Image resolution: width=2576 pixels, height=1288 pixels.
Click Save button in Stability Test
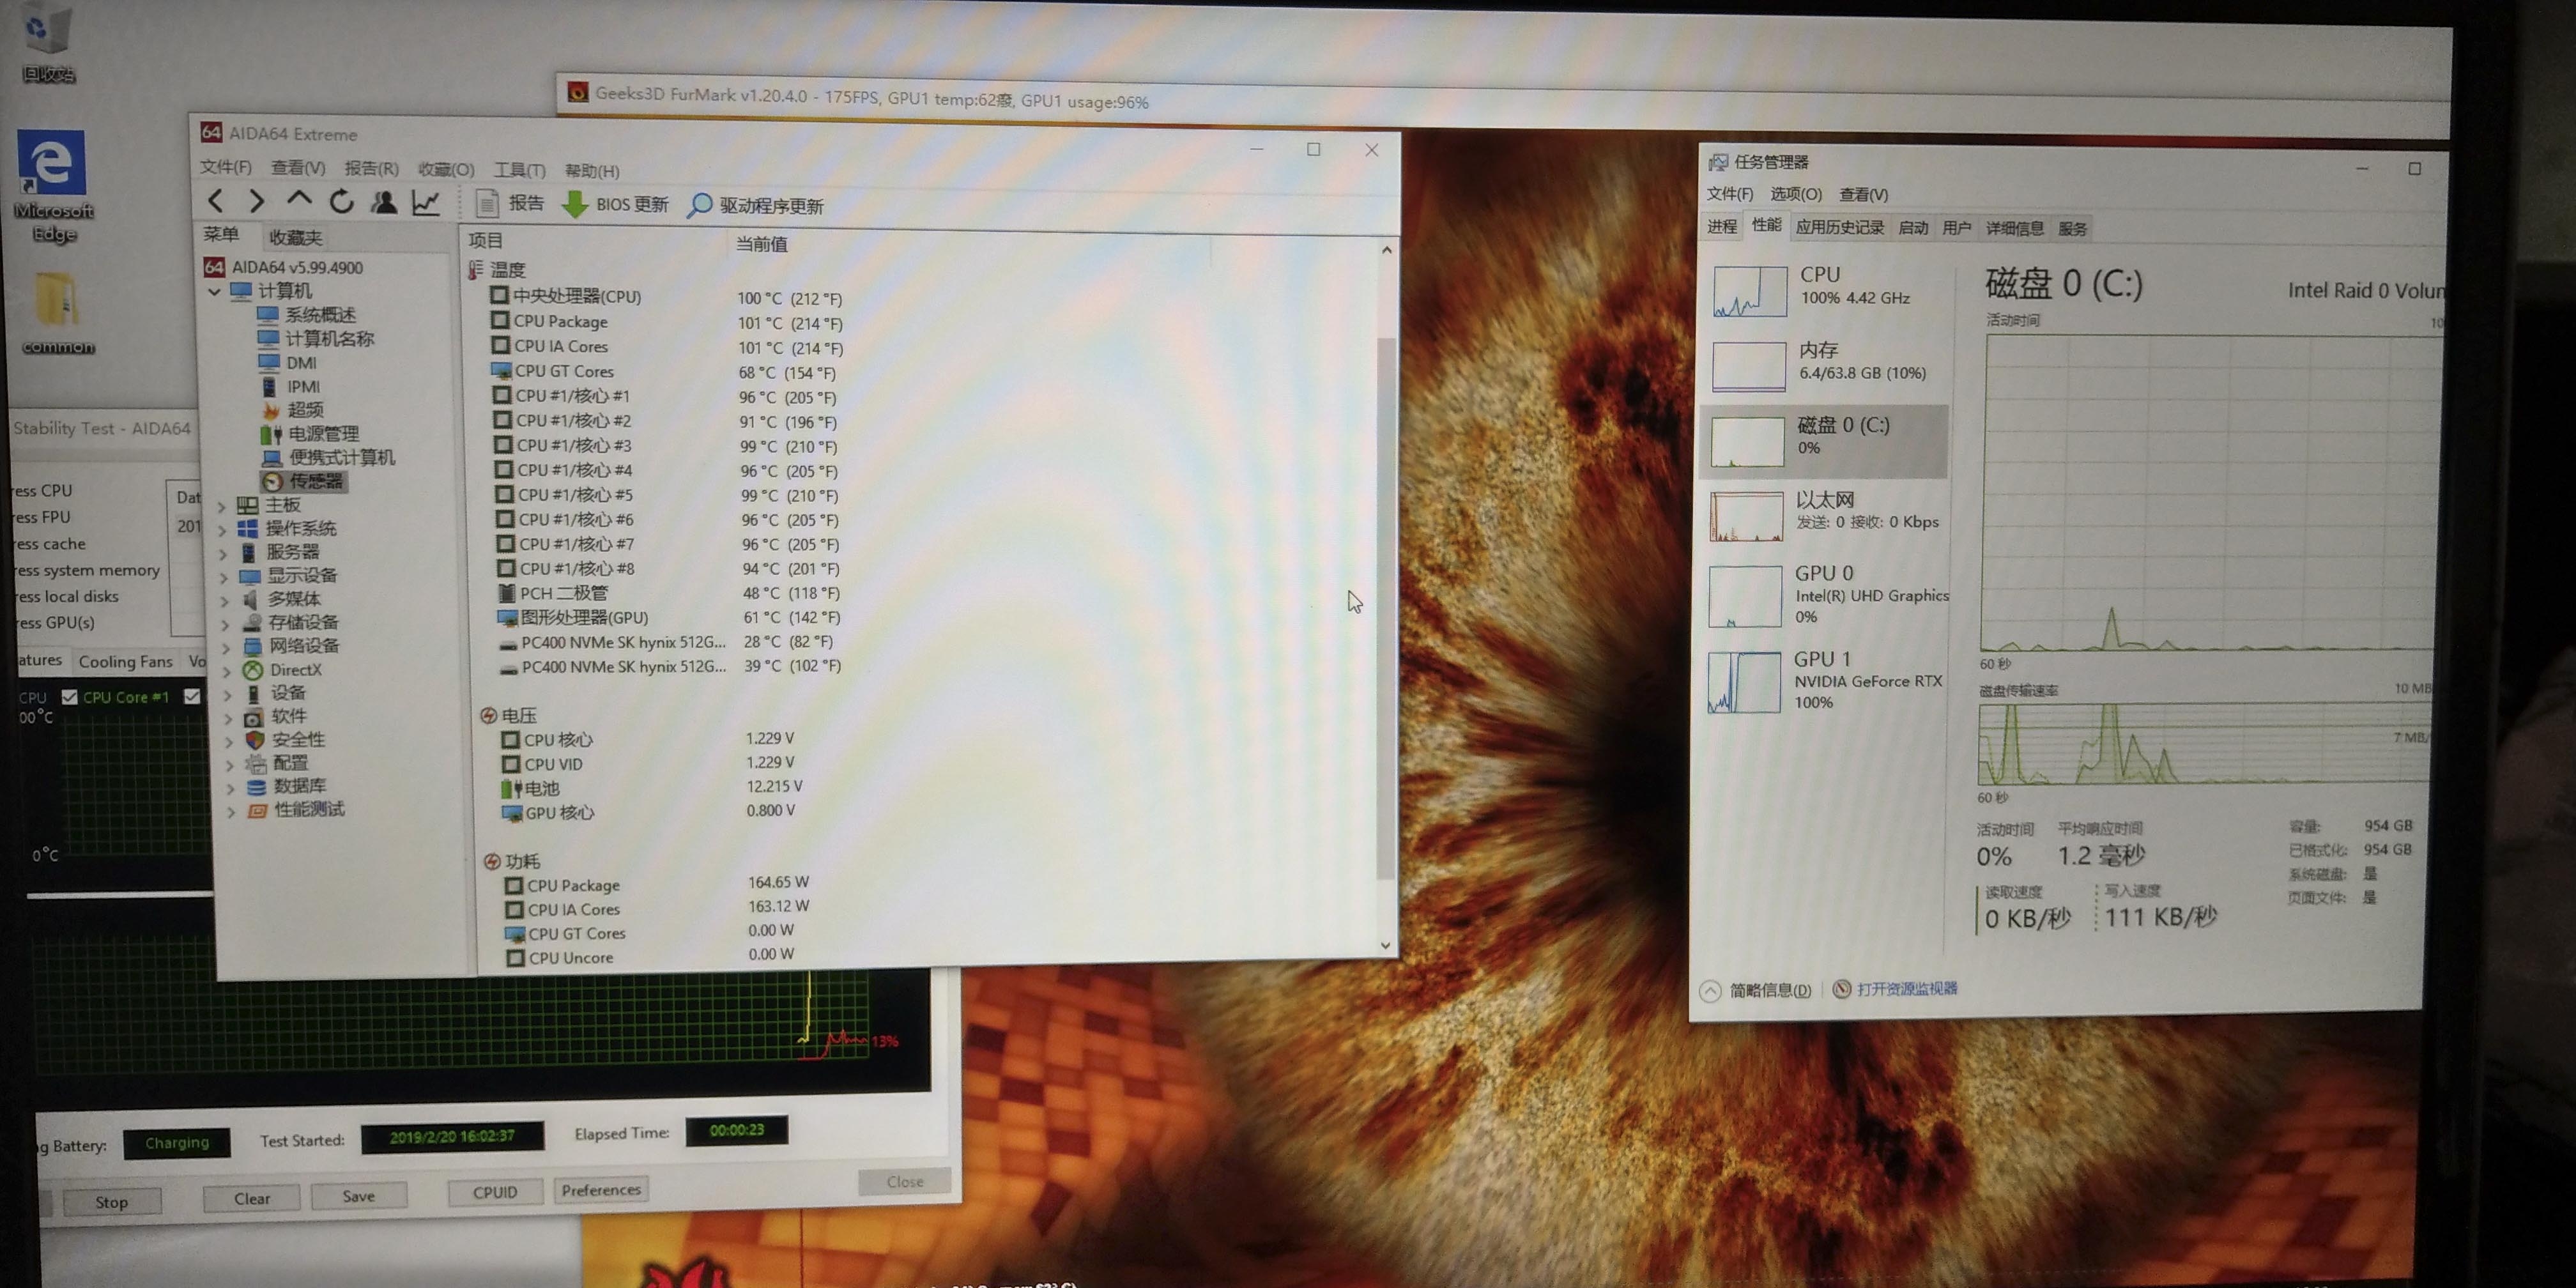(358, 1195)
